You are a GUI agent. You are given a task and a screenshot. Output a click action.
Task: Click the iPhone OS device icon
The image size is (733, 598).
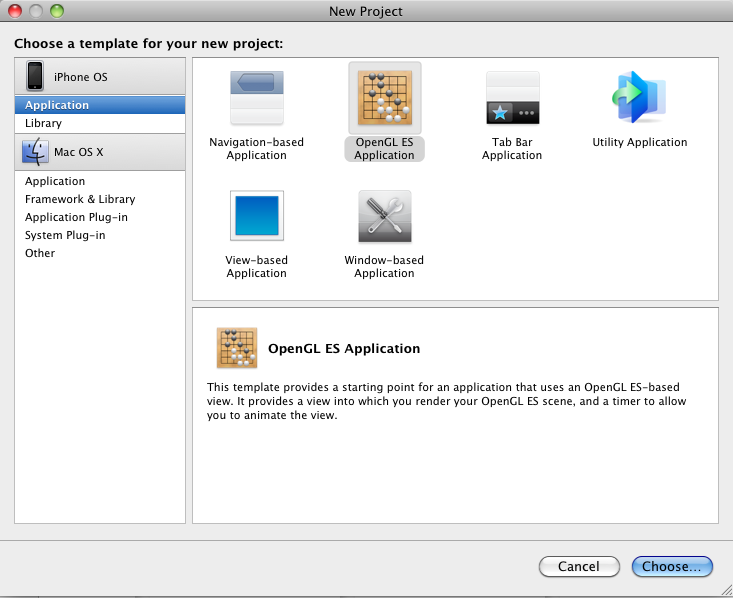pos(35,76)
